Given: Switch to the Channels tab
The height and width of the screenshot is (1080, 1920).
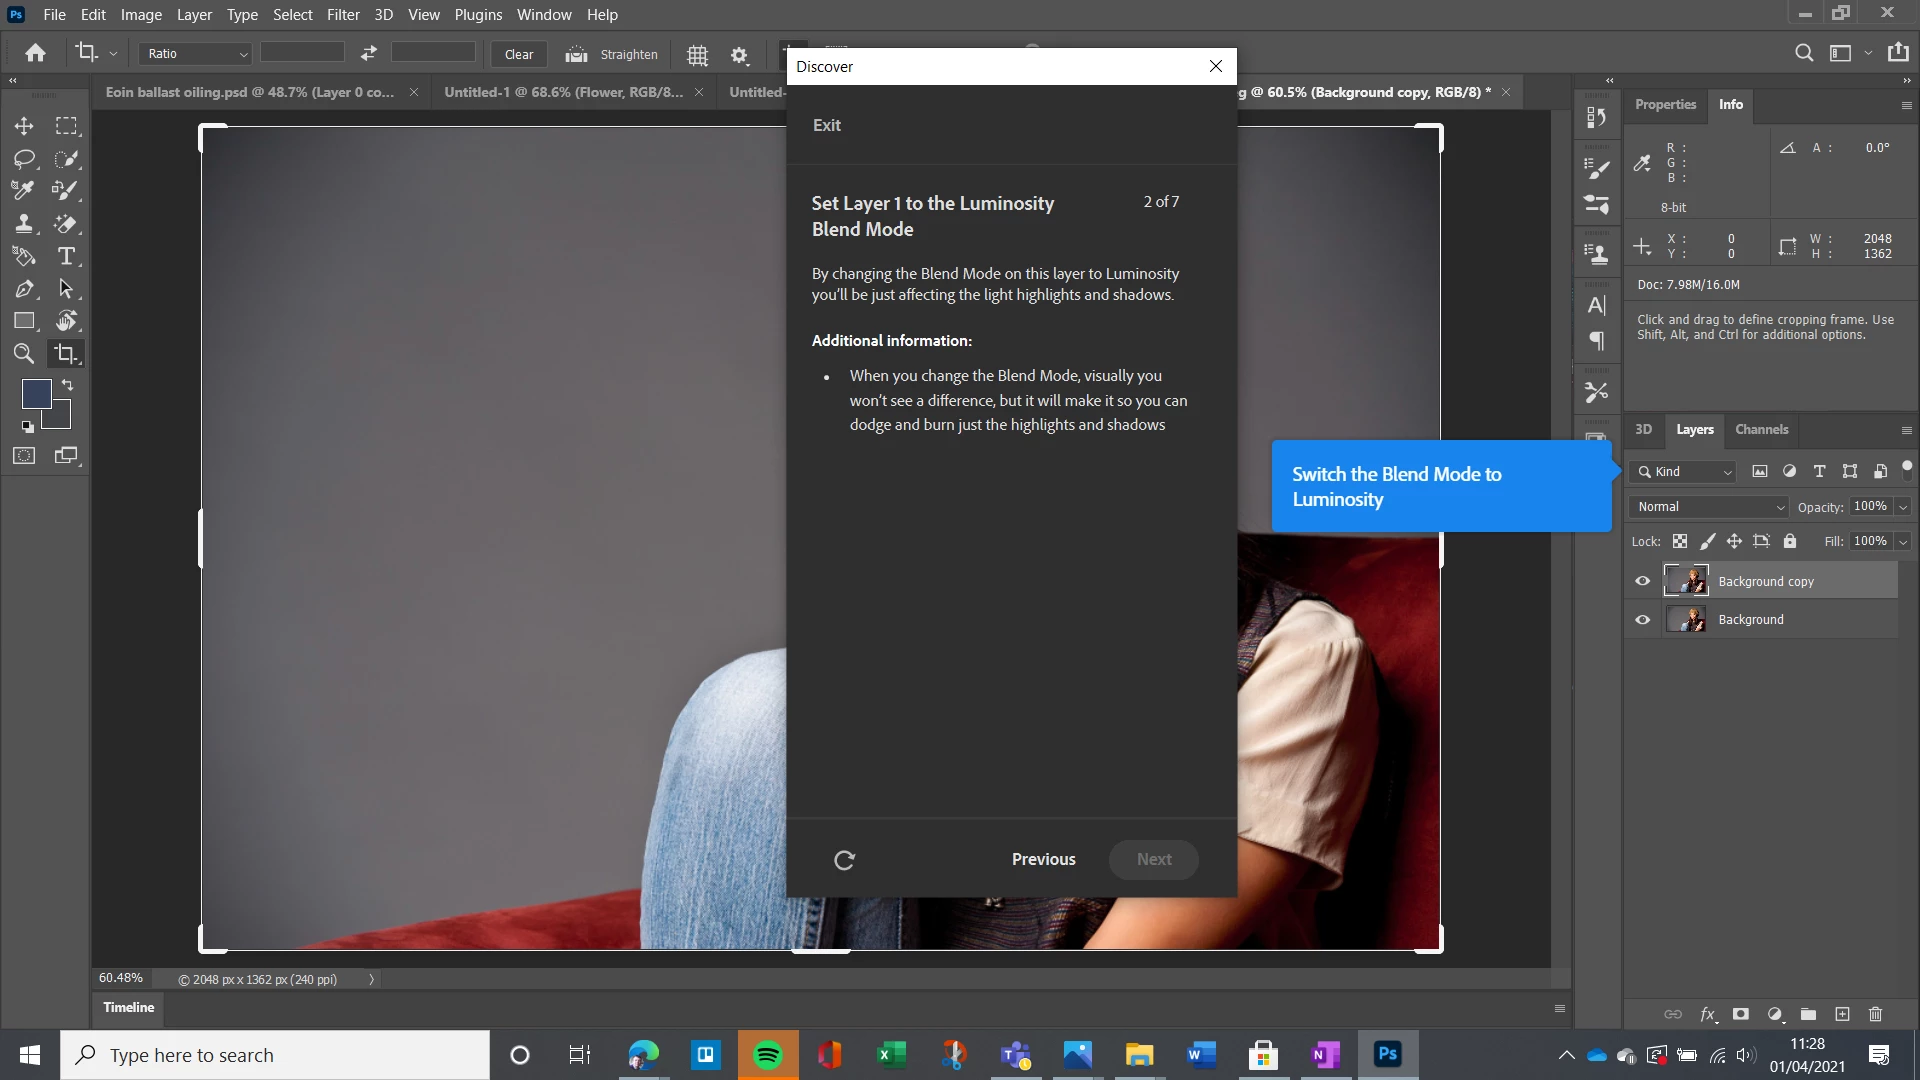Looking at the screenshot, I should pos(1761,430).
